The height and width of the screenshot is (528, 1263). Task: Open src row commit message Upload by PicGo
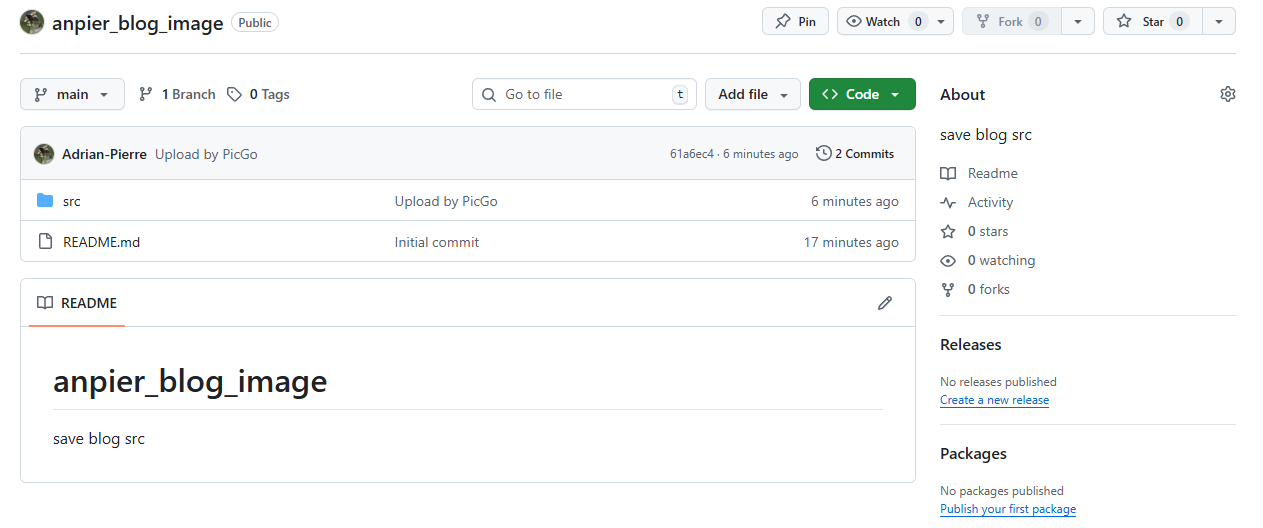(446, 201)
